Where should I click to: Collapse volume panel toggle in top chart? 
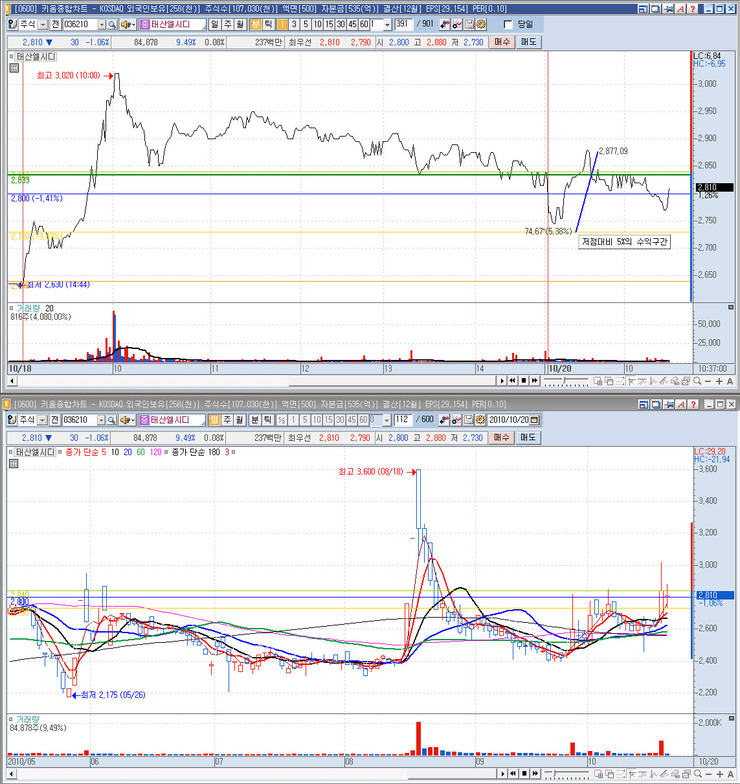point(731,307)
